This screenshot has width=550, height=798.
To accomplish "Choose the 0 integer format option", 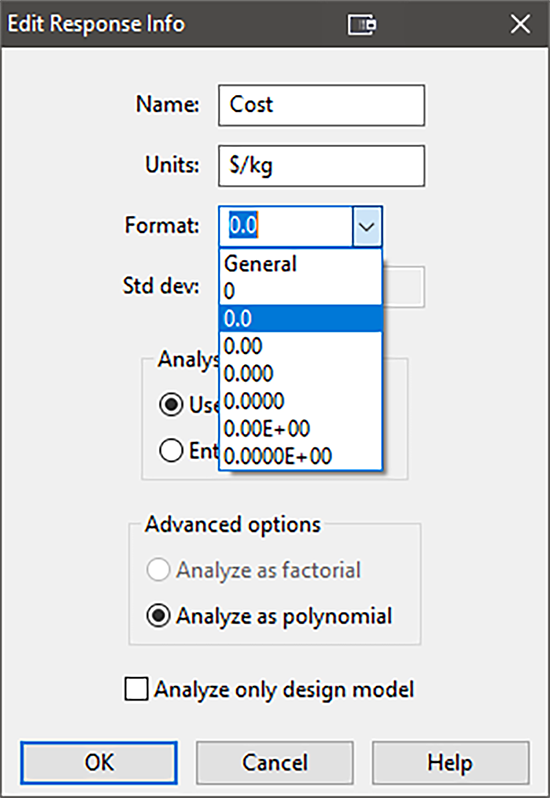I will [x=301, y=291].
